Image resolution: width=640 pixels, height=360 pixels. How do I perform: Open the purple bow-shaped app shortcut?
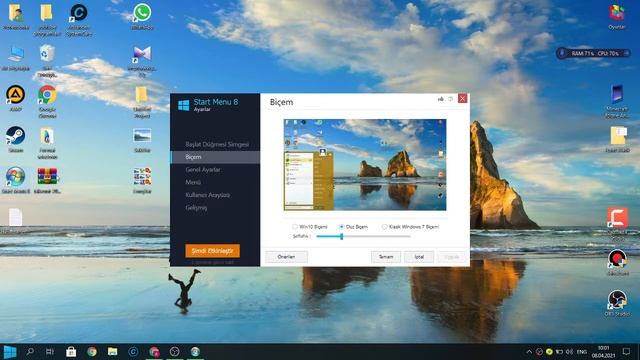[x=142, y=60]
